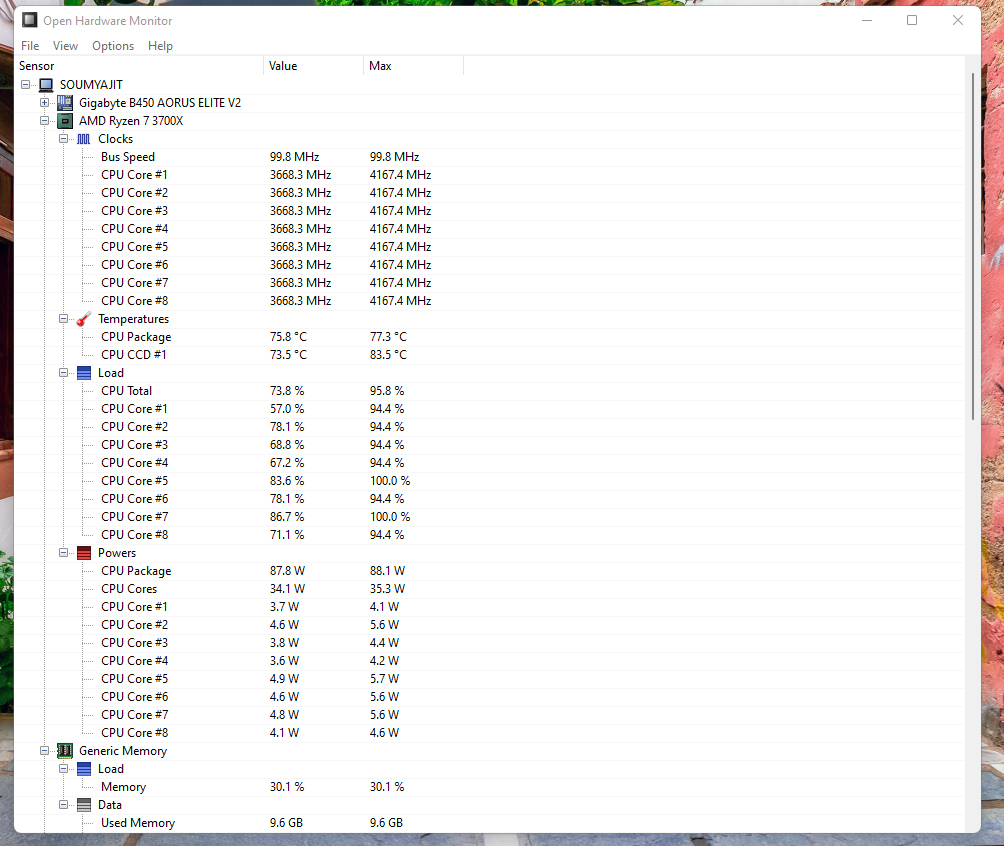The height and width of the screenshot is (846, 1004).
Task: Collapse the Data group
Action: pos(63,804)
